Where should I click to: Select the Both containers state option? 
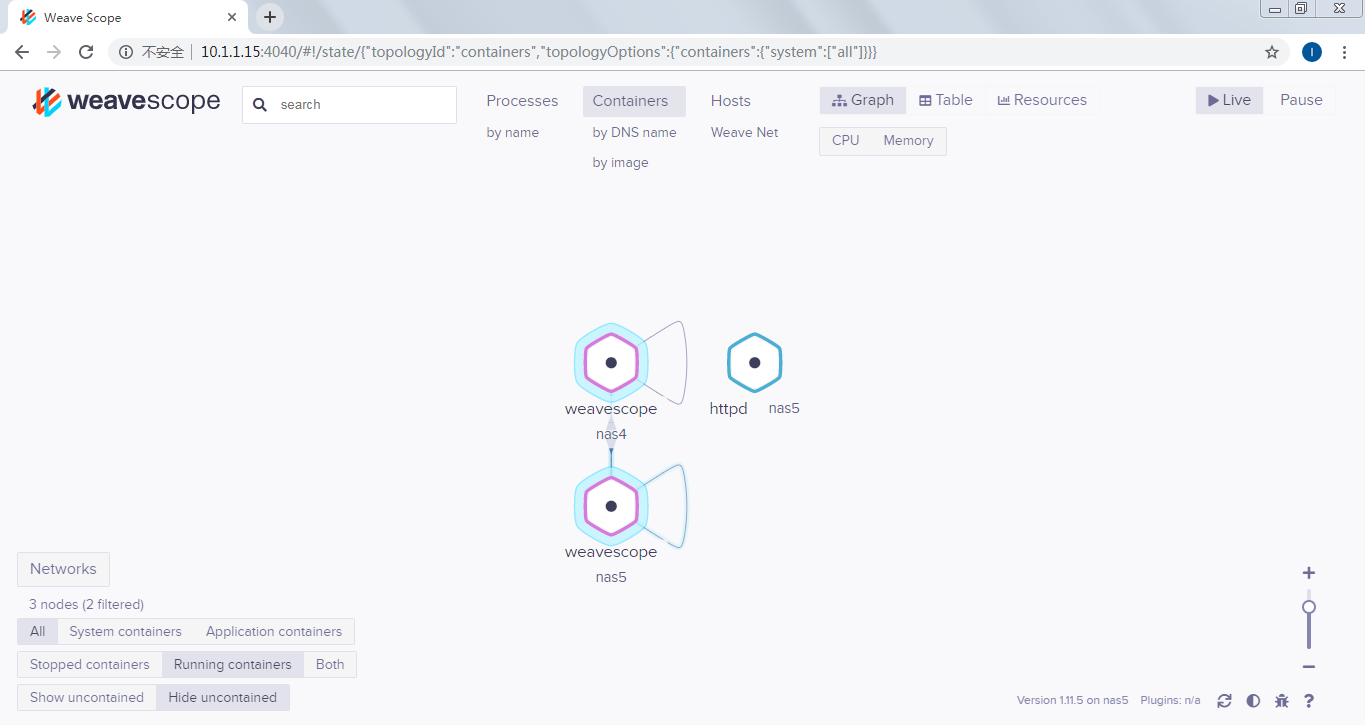[x=330, y=665]
